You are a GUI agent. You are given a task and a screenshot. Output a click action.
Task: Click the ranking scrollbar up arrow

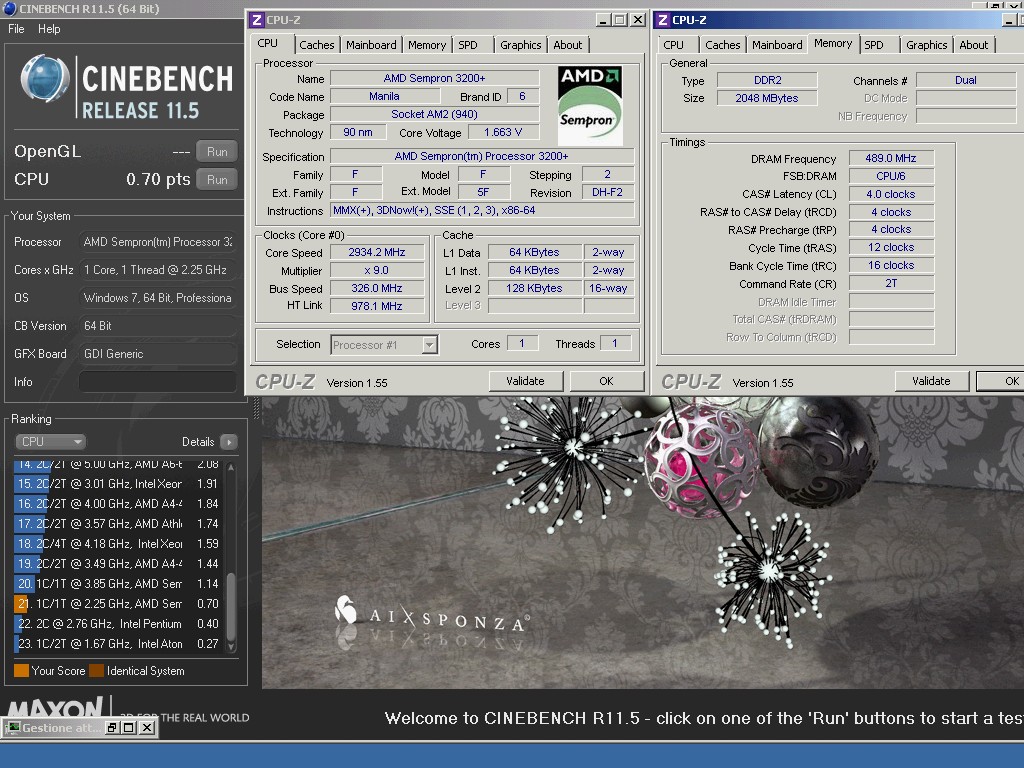click(231, 468)
